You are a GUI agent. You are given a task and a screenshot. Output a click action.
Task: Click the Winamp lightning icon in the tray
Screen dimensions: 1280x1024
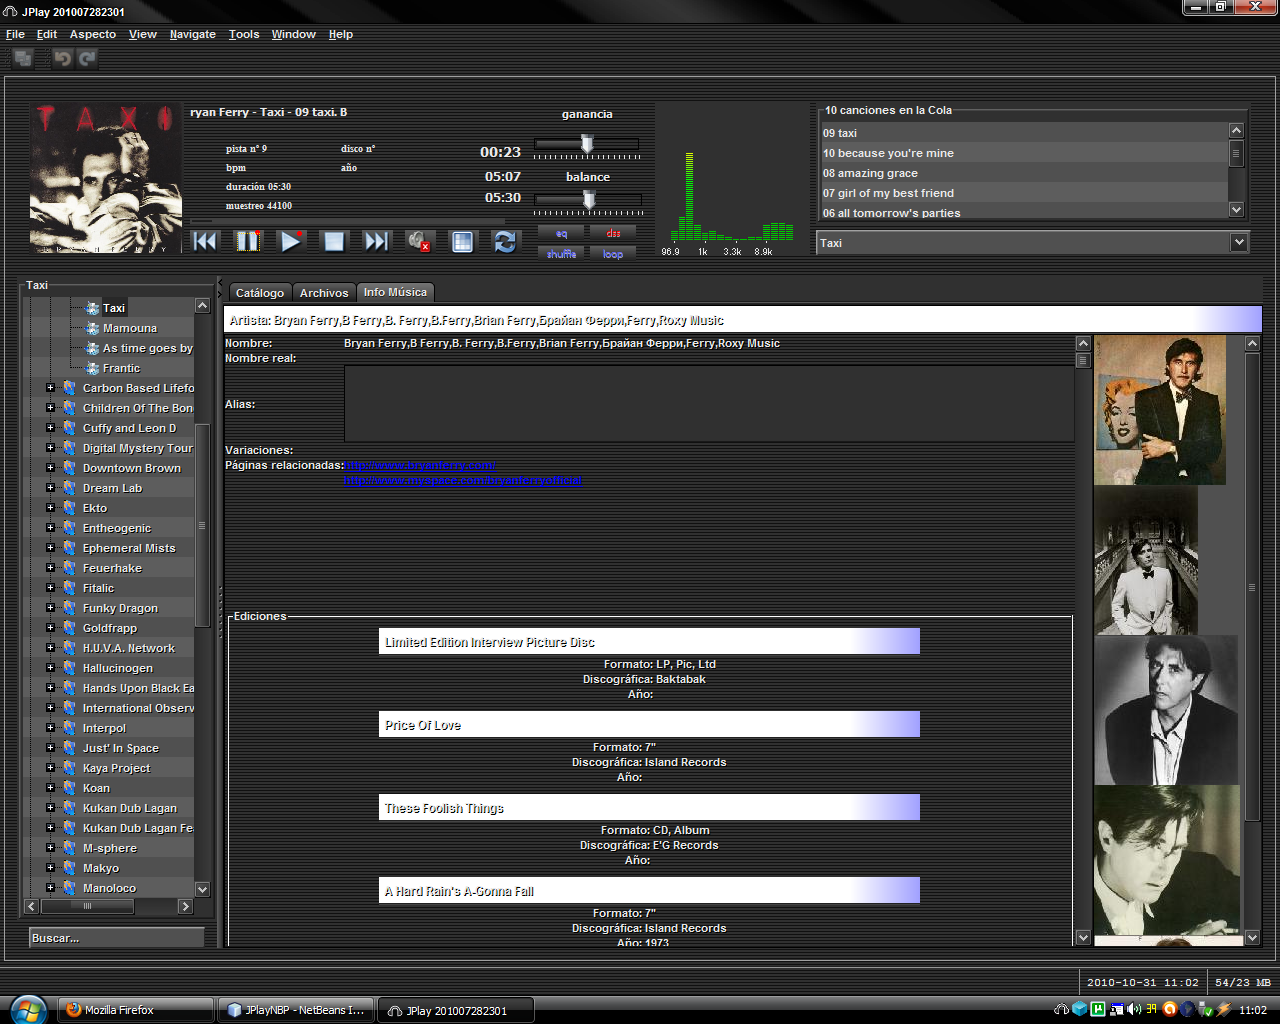1224,1010
